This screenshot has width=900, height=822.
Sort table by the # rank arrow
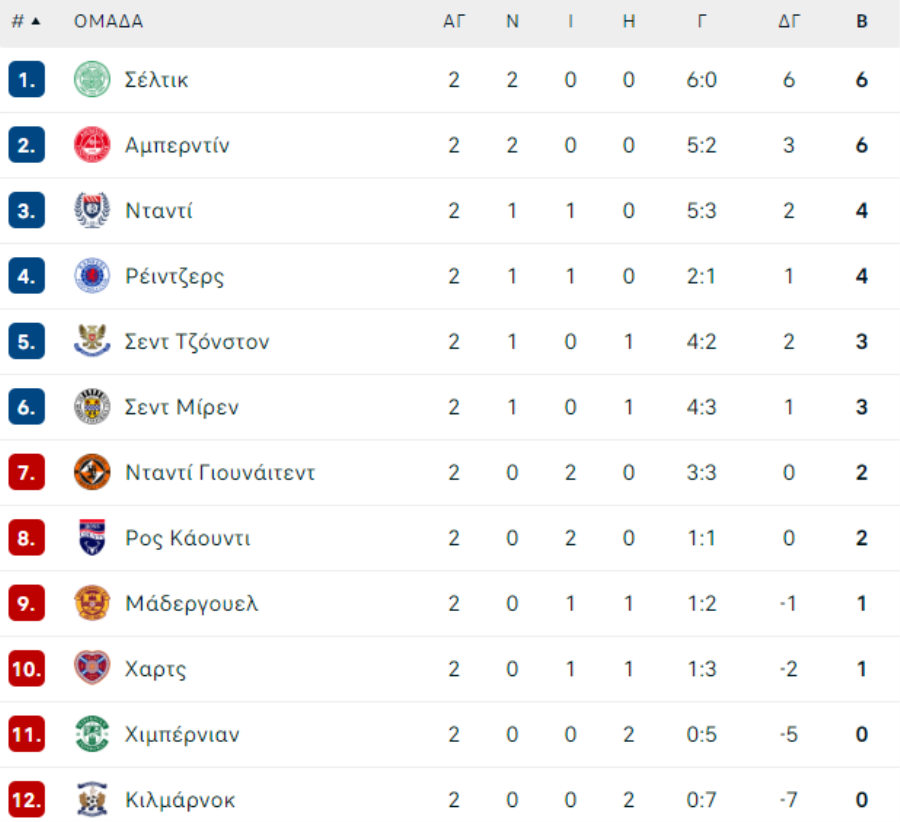click(x=36, y=21)
